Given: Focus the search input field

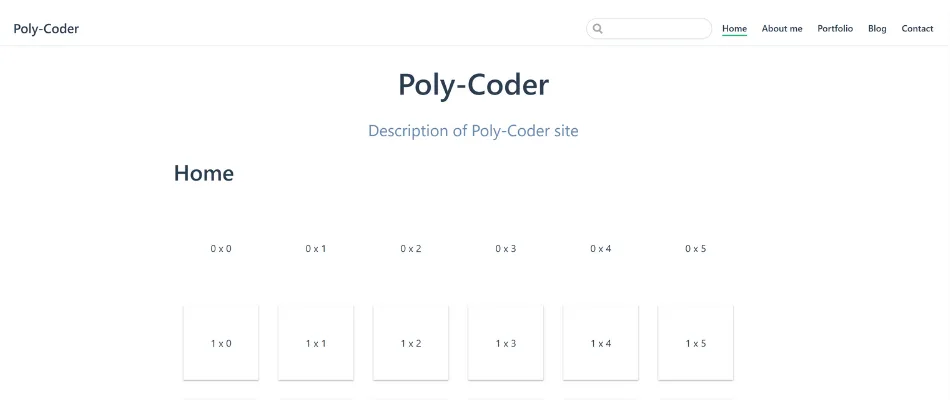Looking at the screenshot, I should [x=656, y=29].
